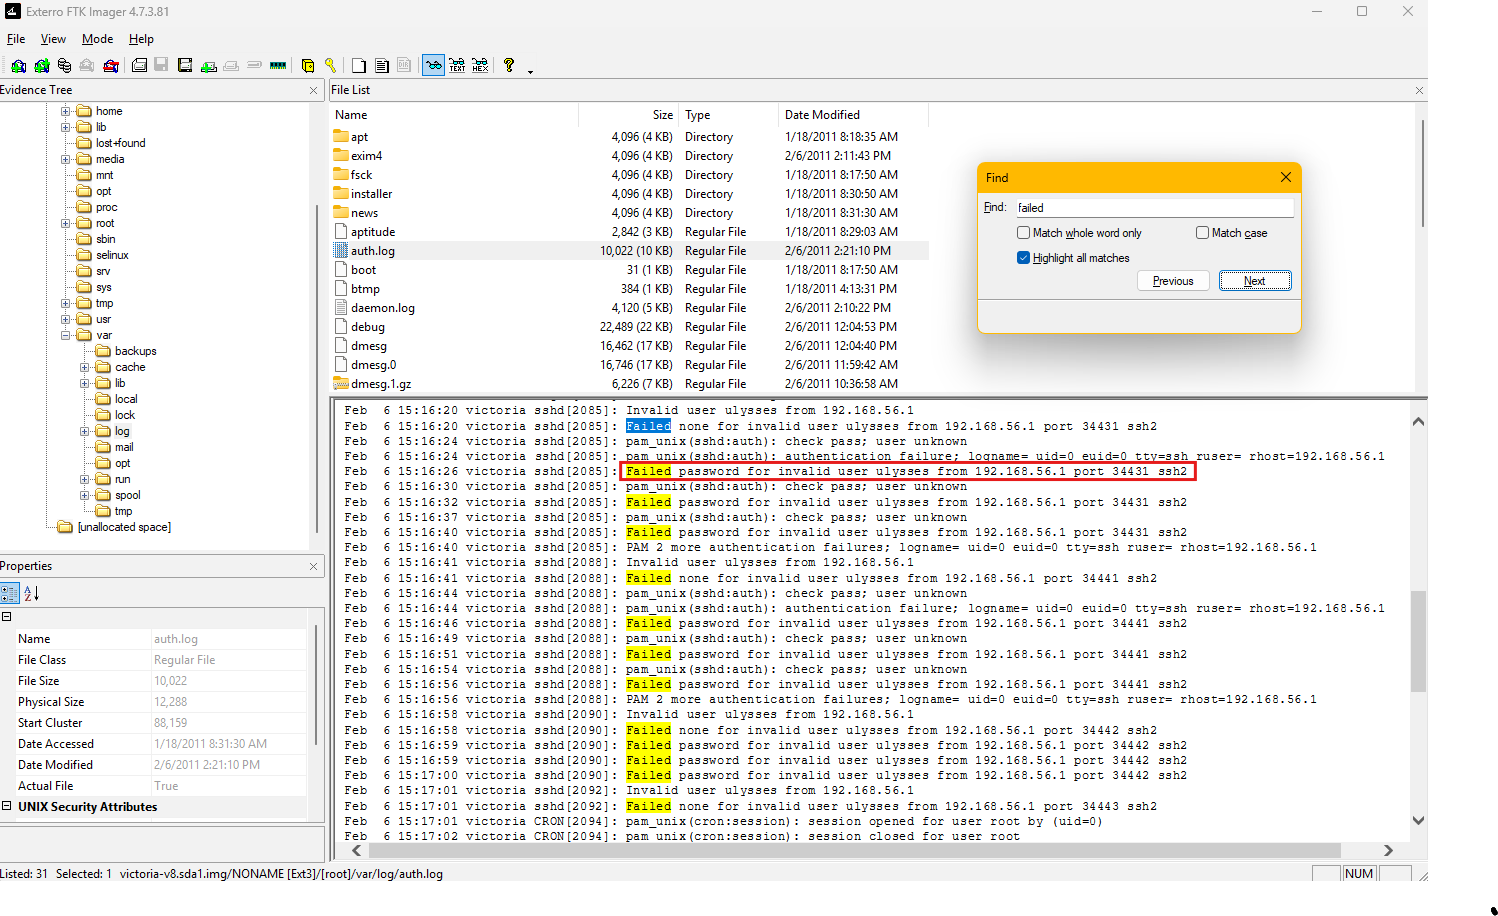
Task: Uncheck Highlight all matches option
Action: (1023, 258)
